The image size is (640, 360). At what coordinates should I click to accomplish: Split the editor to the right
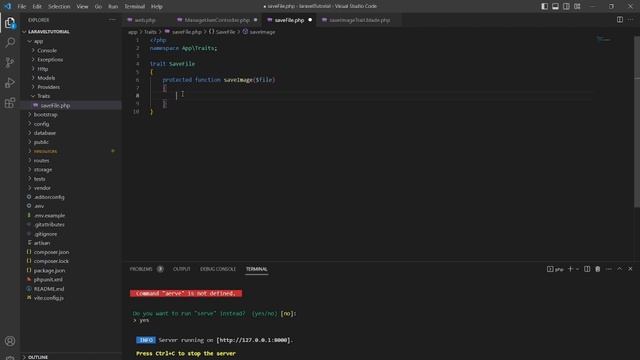click(620, 20)
